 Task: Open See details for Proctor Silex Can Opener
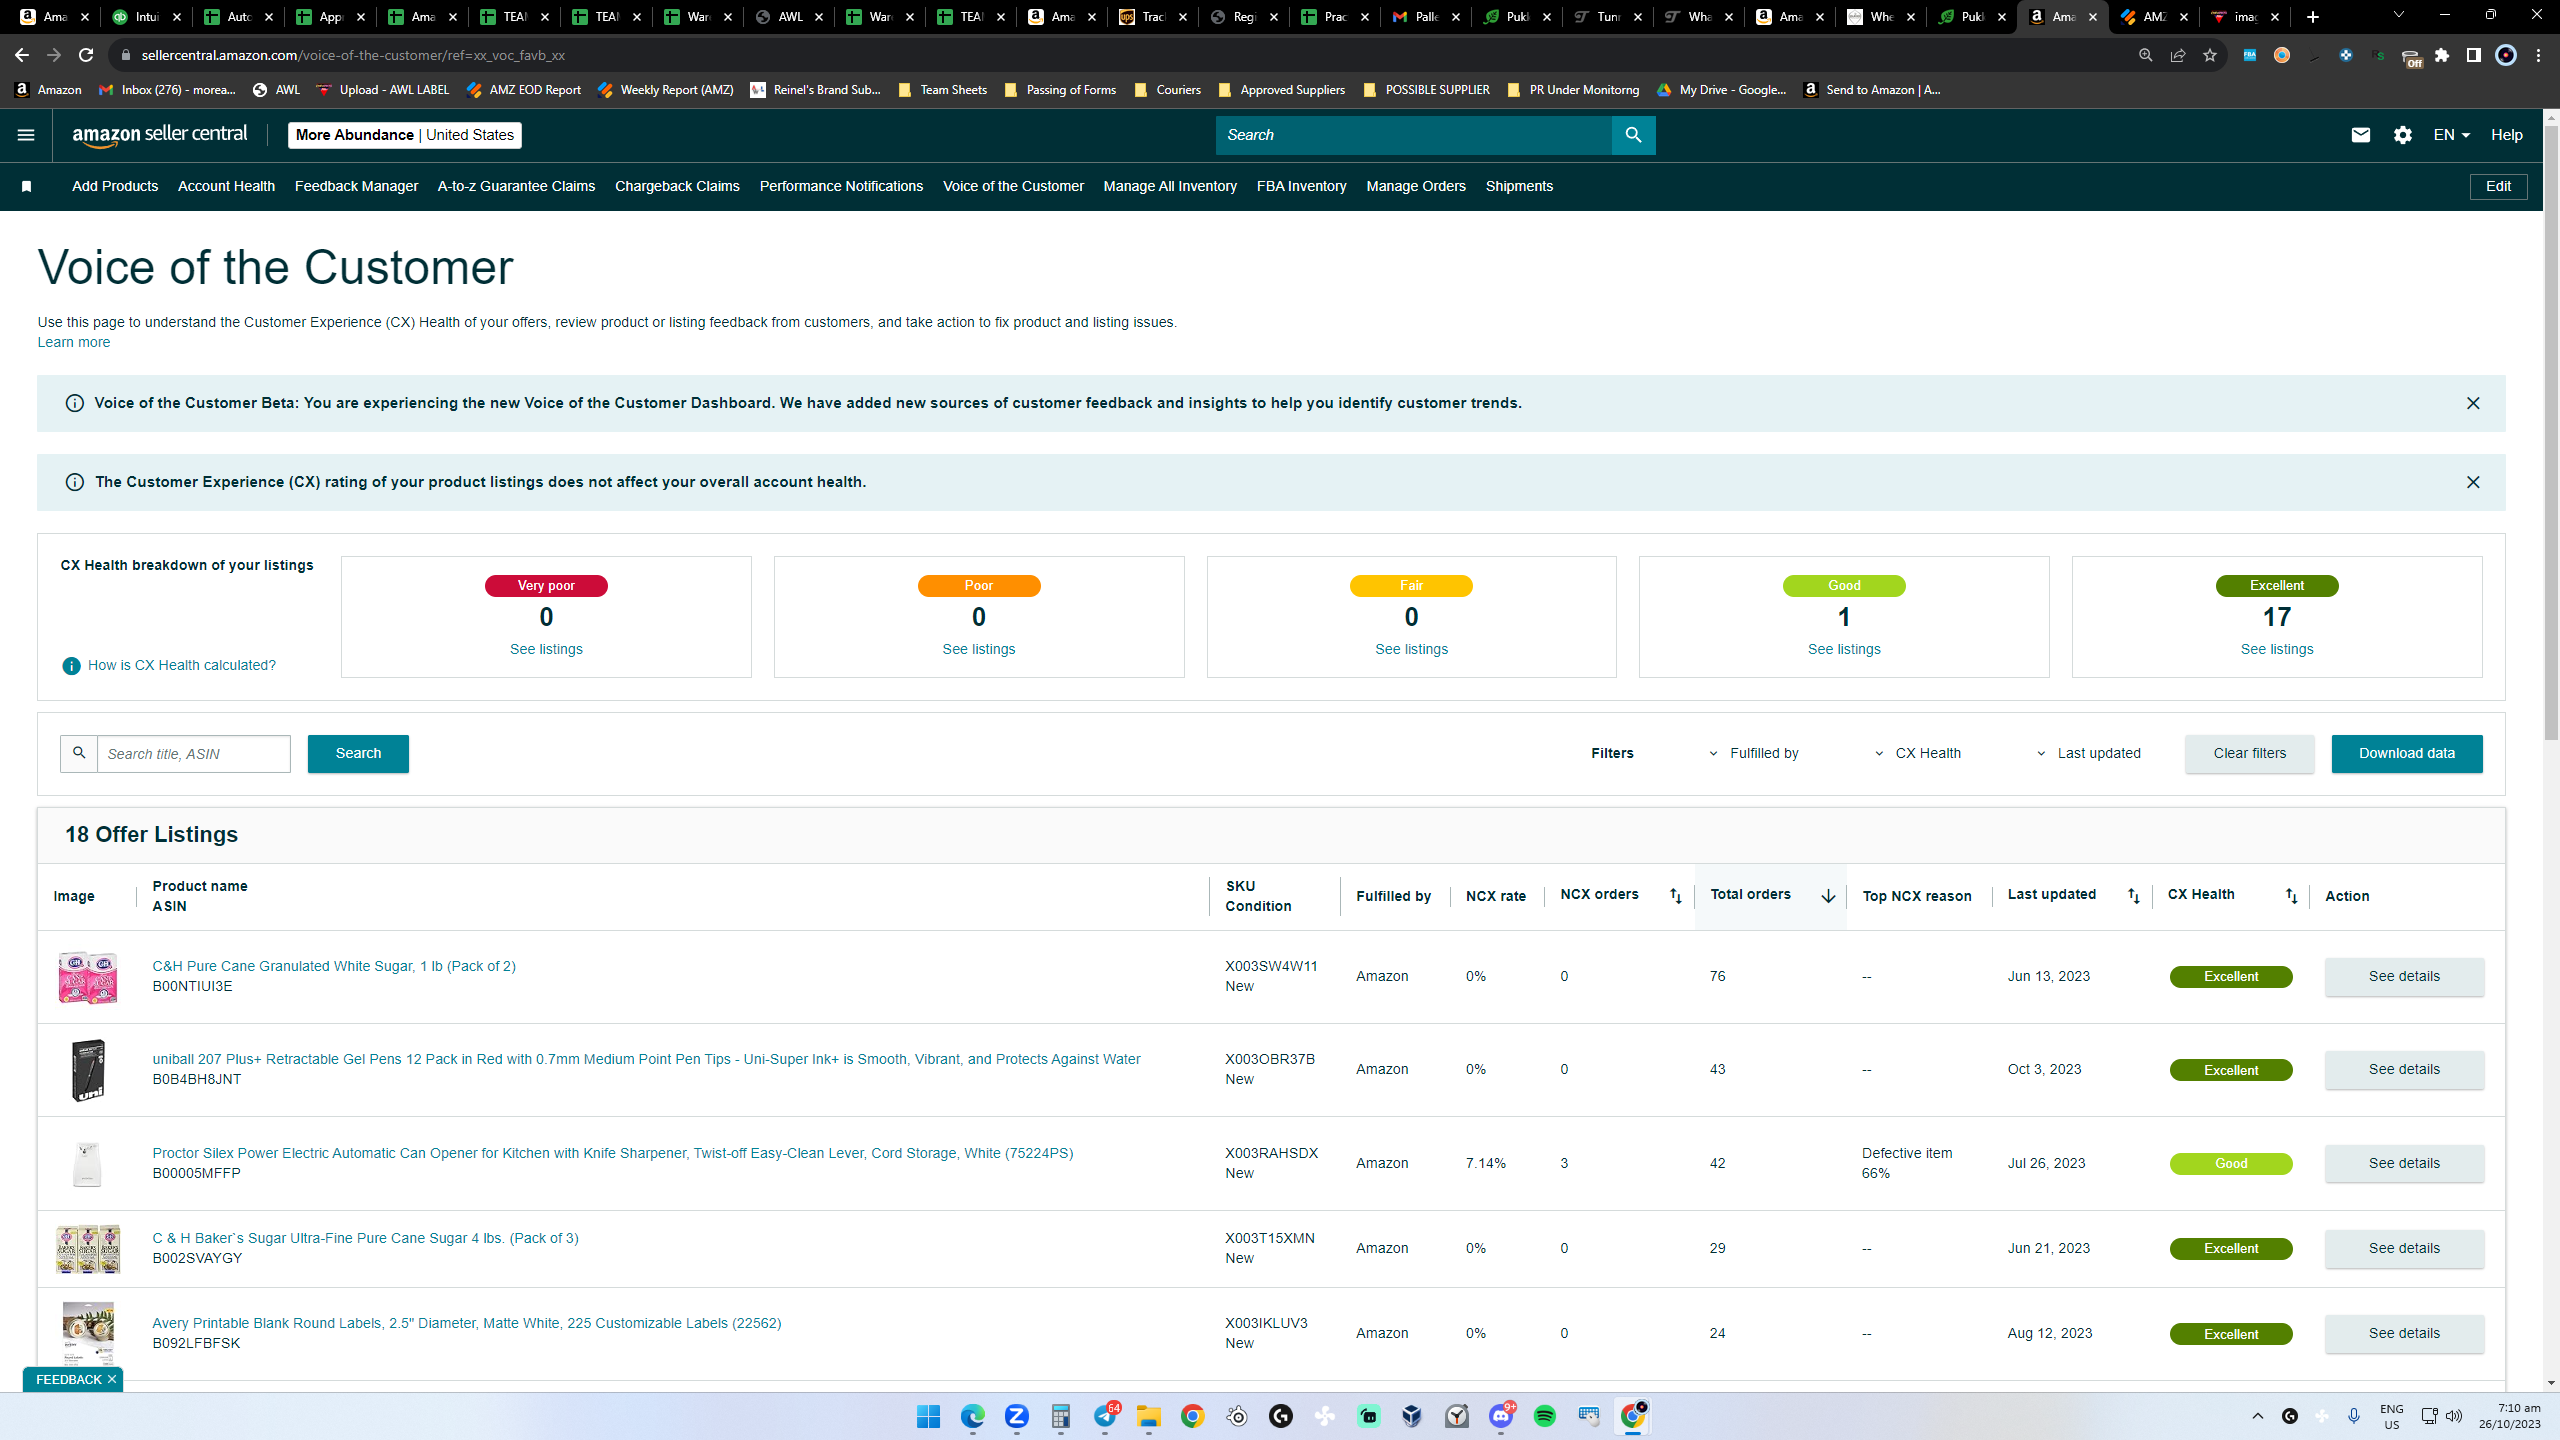2404,1164
